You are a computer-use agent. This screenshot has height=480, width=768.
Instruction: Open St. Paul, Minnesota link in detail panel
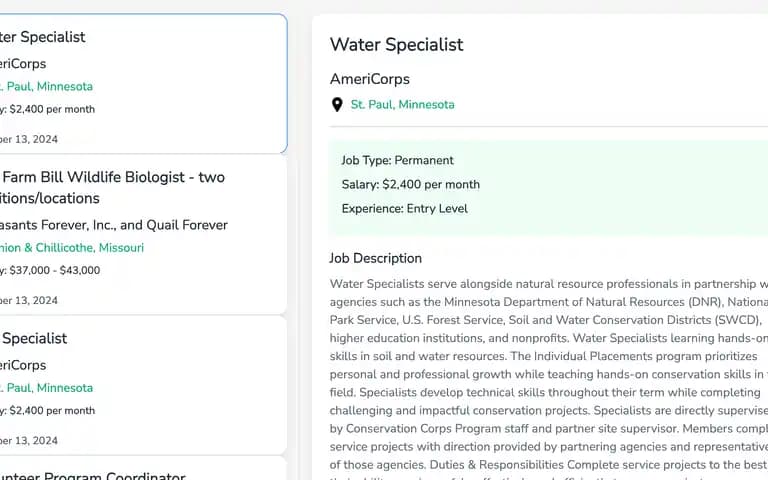[x=402, y=104]
